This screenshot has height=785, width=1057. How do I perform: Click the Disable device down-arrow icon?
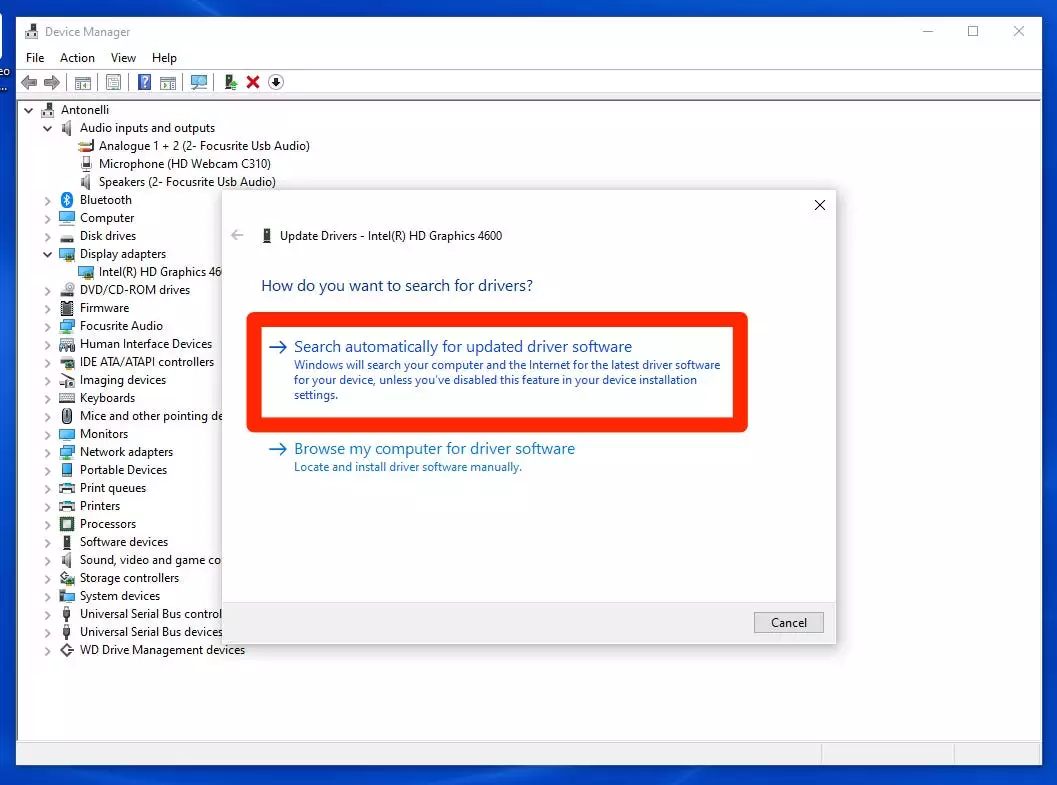(x=276, y=82)
